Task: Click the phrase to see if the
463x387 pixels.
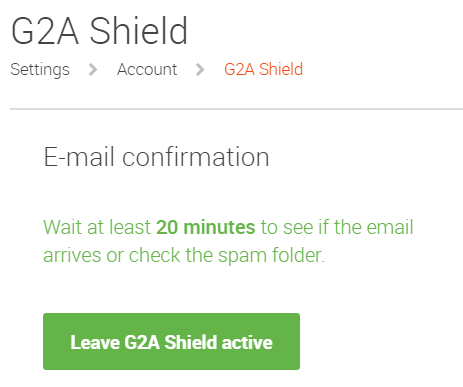Action: [311, 227]
